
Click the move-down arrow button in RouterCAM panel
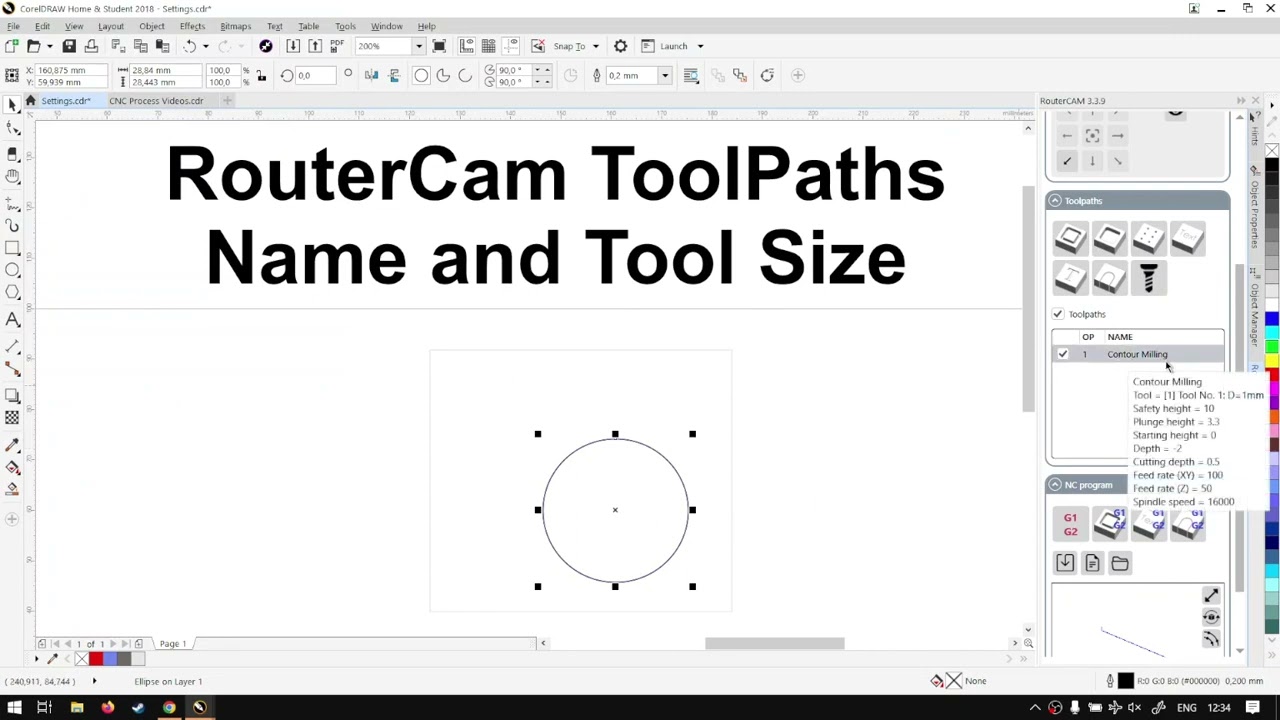coord(1092,161)
